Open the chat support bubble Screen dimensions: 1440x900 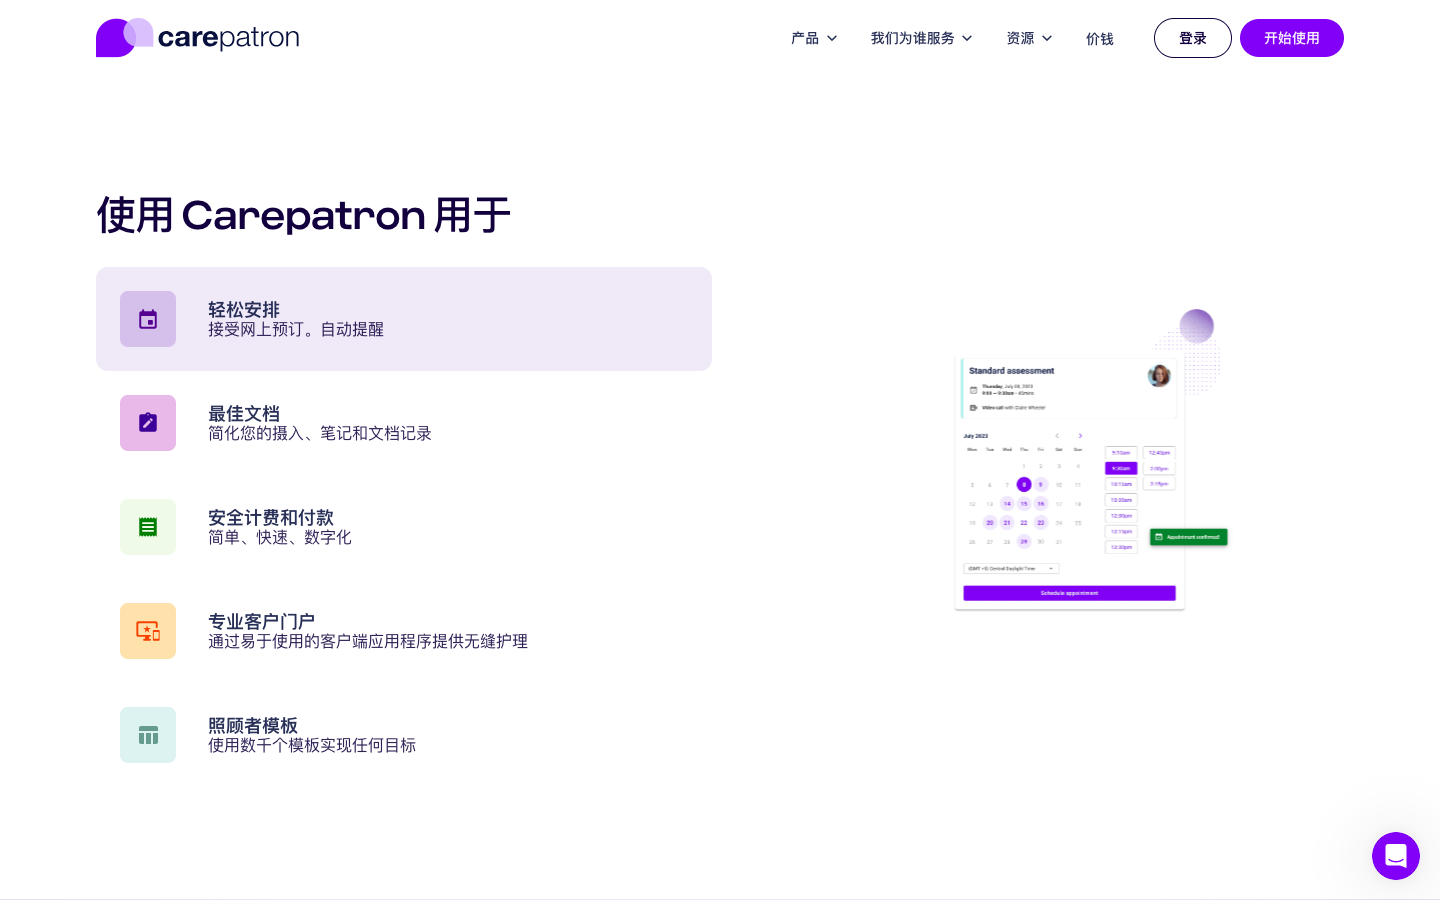tap(1396, 856)
